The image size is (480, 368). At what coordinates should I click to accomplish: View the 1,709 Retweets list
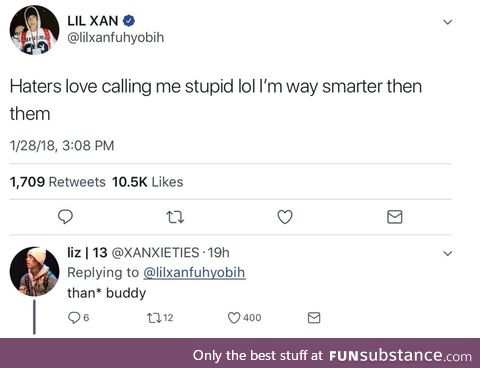[57, 182]
